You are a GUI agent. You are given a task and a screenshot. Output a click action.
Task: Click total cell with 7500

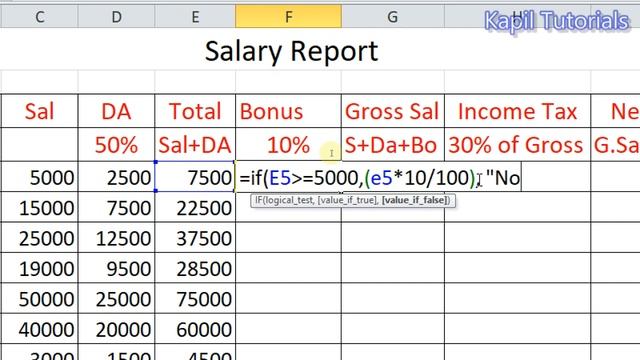pyautogui.click(x=195, y=177)
